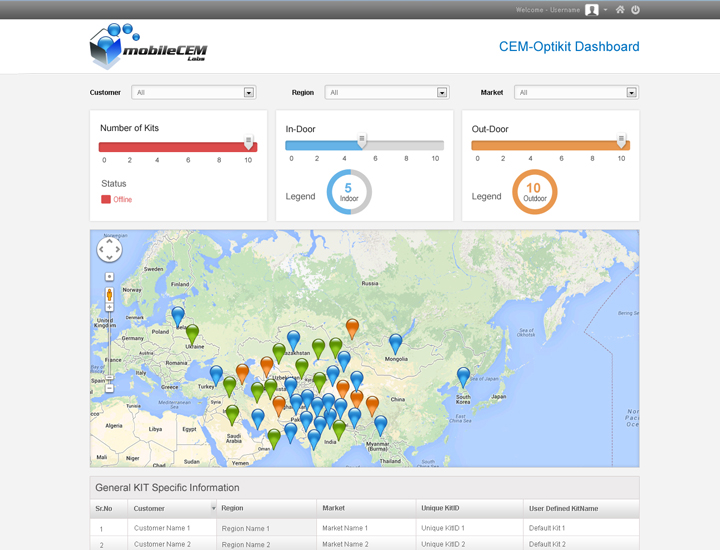Click the orange Outdoor donut chart showing 10

click(534, 192)
